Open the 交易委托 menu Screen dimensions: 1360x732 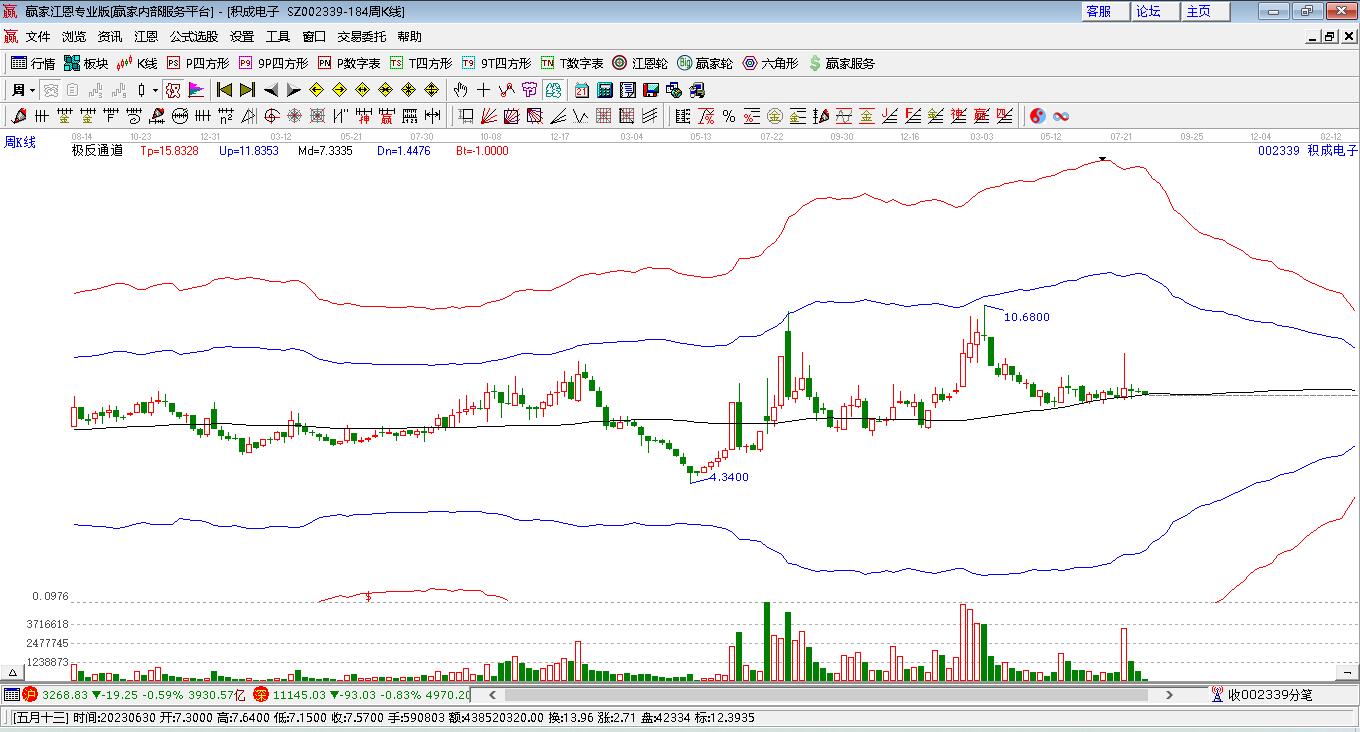point(362,37)
